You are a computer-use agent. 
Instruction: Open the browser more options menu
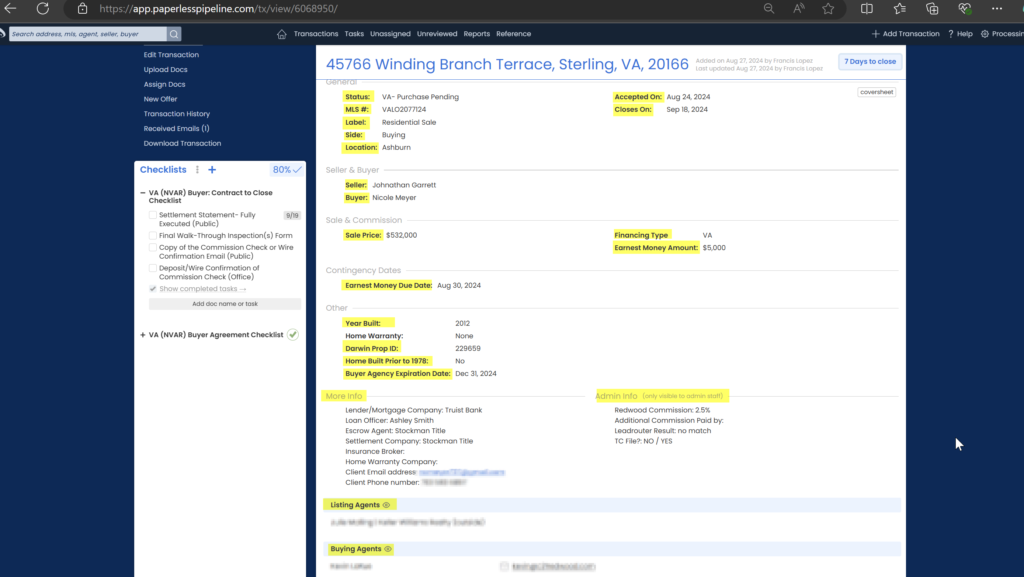(997, 8)
